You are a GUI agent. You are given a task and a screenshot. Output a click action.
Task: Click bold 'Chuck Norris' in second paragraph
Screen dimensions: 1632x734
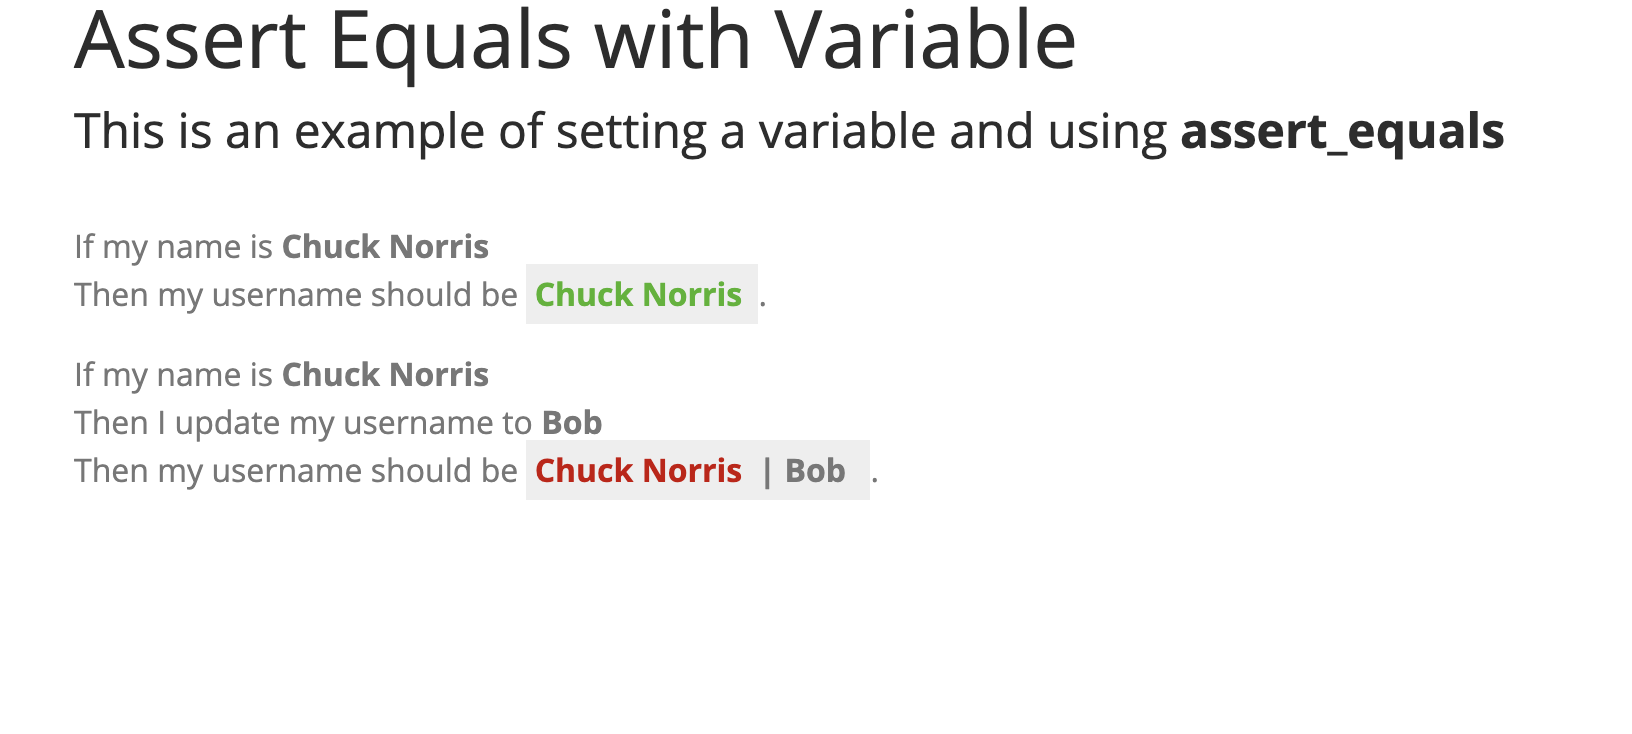(385, 375)
